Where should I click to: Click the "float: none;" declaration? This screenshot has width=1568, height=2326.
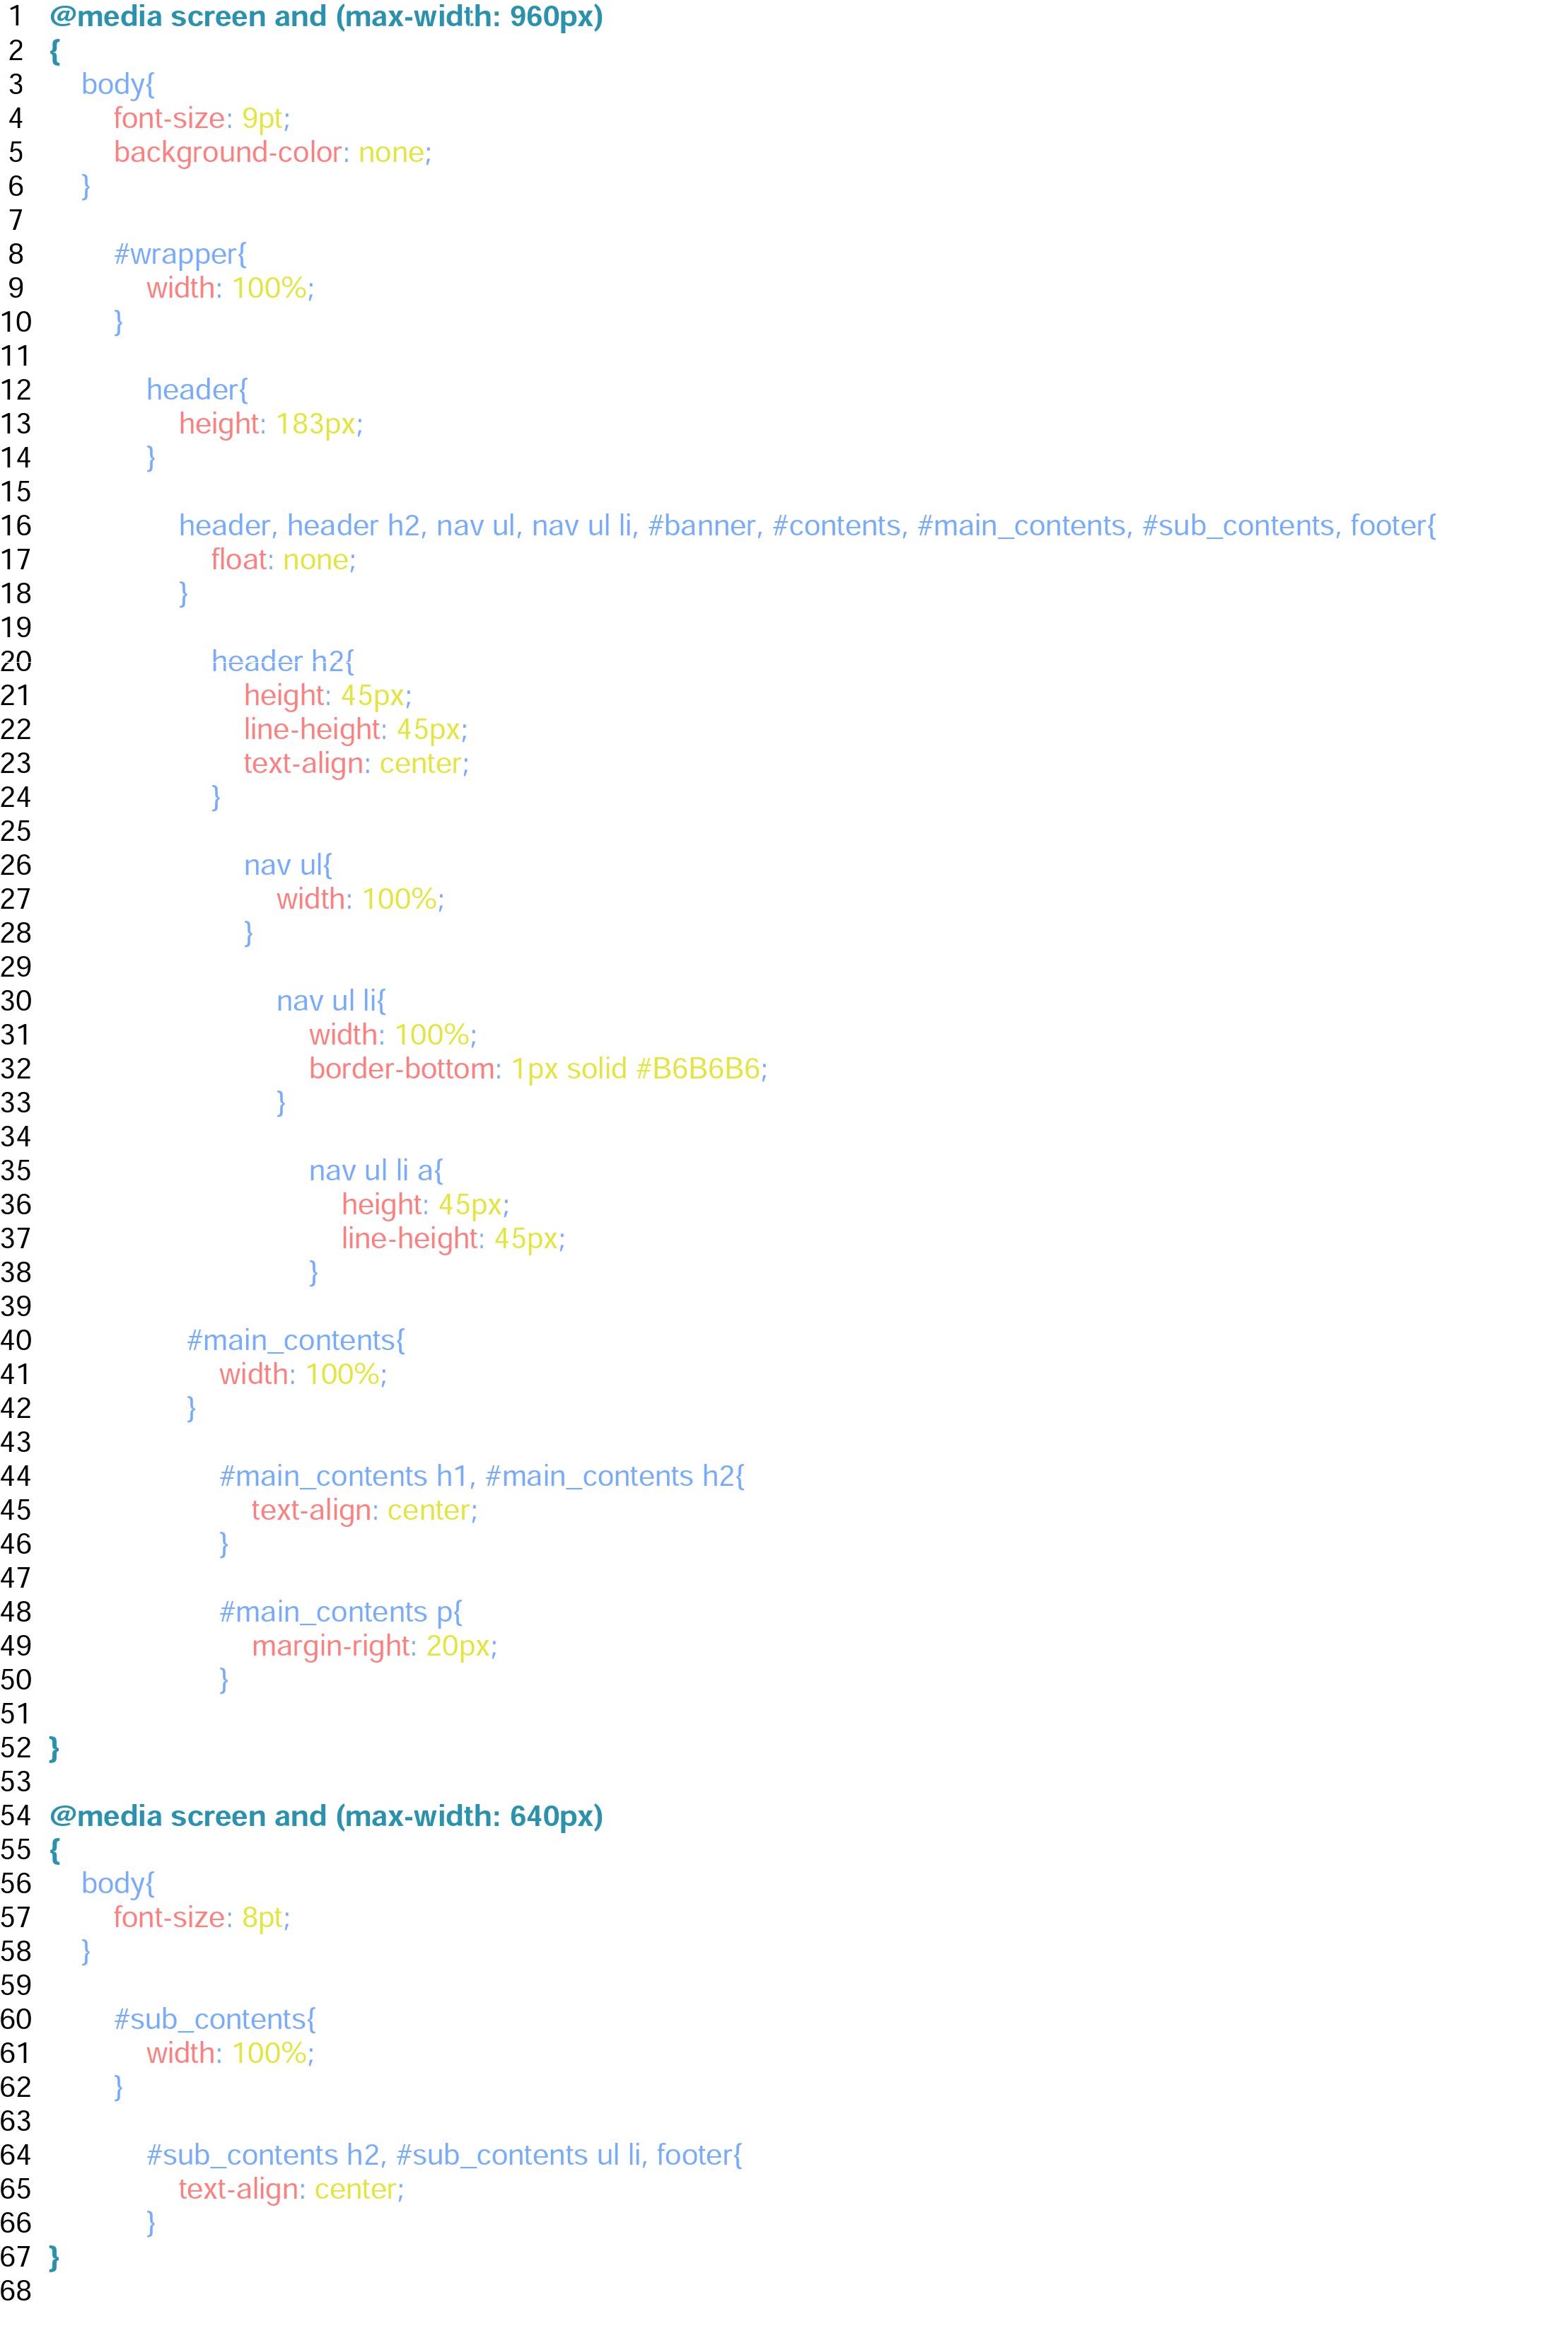[283, 560]
